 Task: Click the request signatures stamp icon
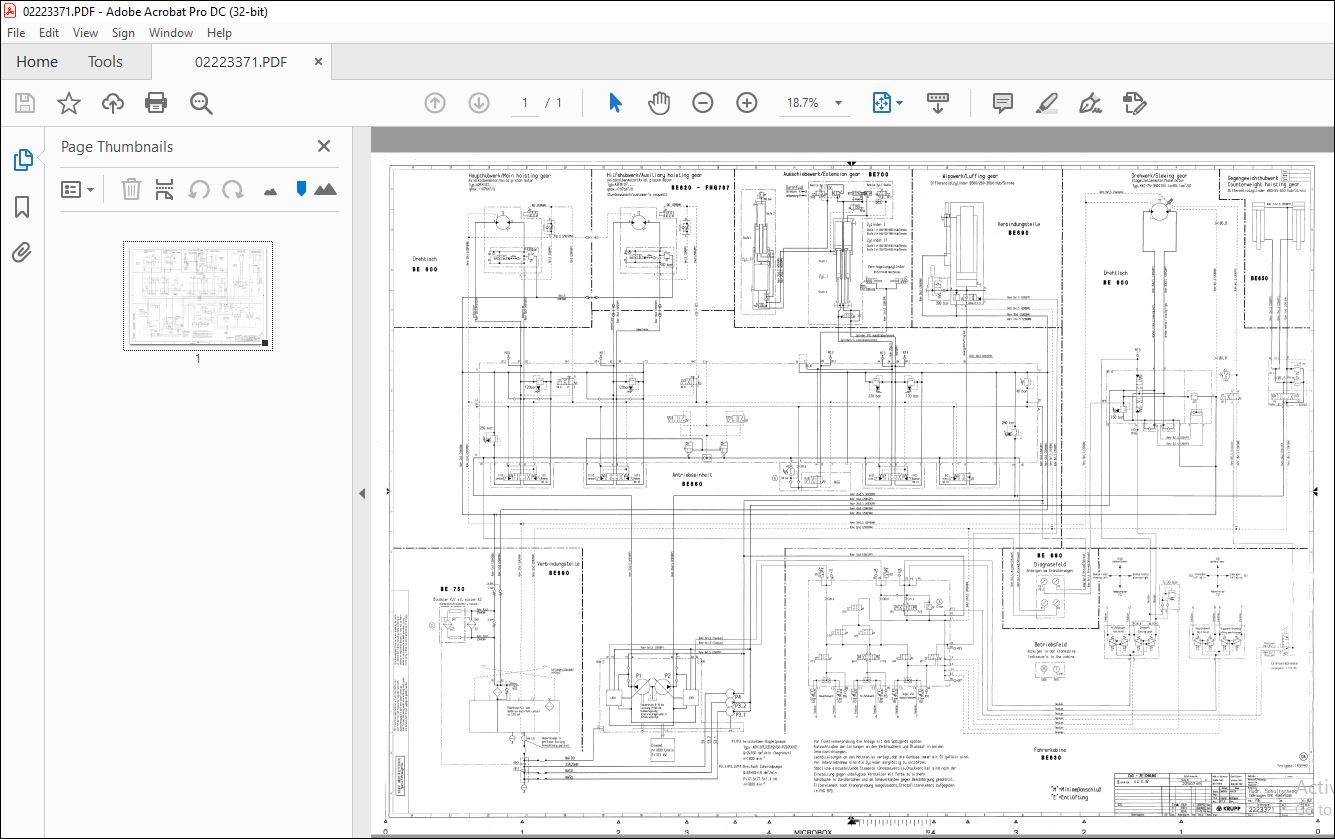click(1134, 103)
